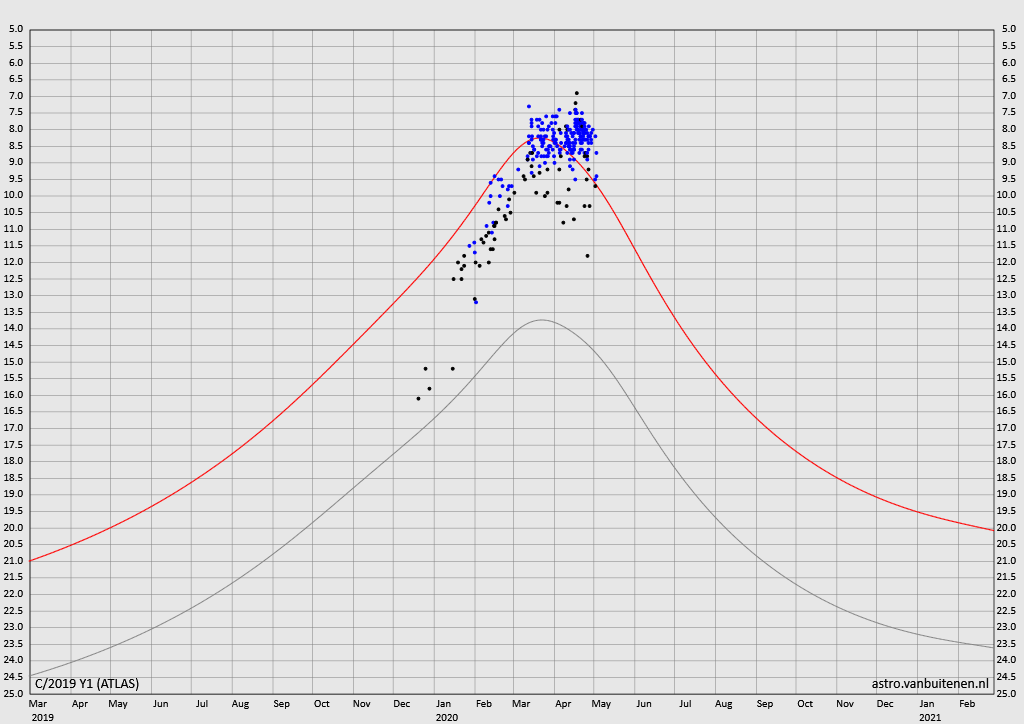Viewport: 1024px width, 724px height.
Task: Select the Jan label above 2021
Action: pyautogui.click(x=927, y=704)
